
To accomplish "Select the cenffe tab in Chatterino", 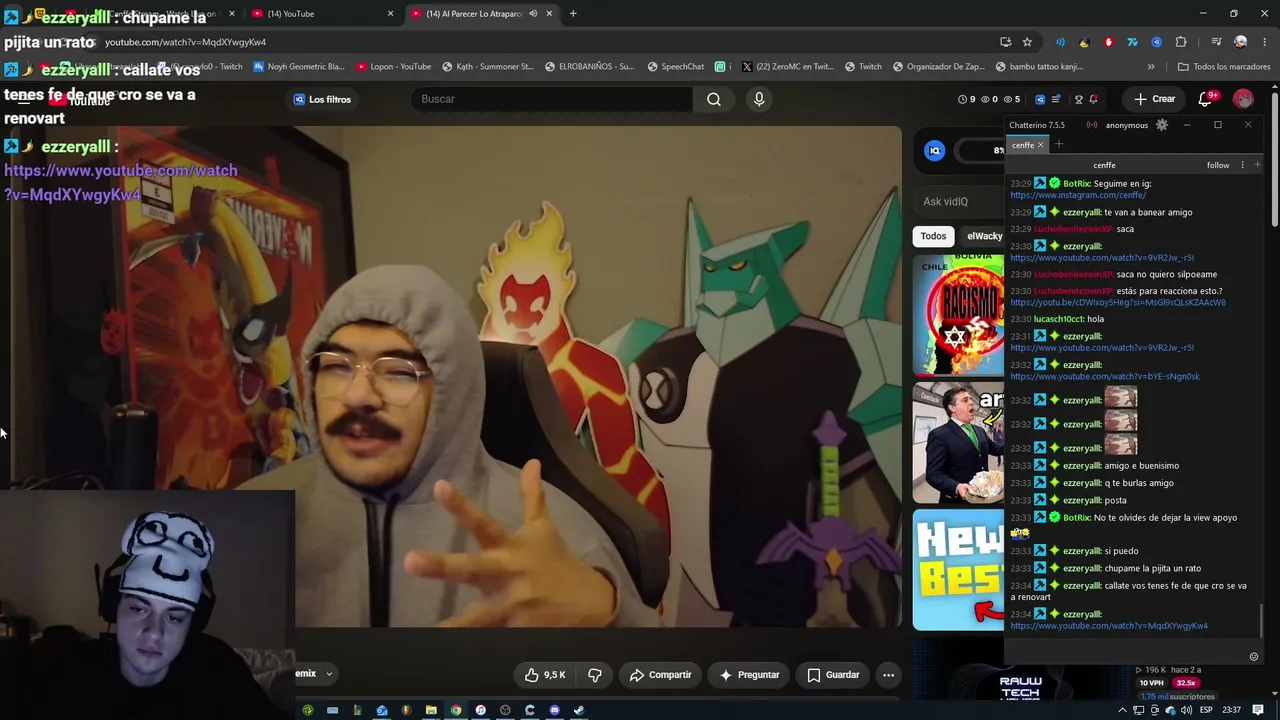I will tap(1027, 145).
